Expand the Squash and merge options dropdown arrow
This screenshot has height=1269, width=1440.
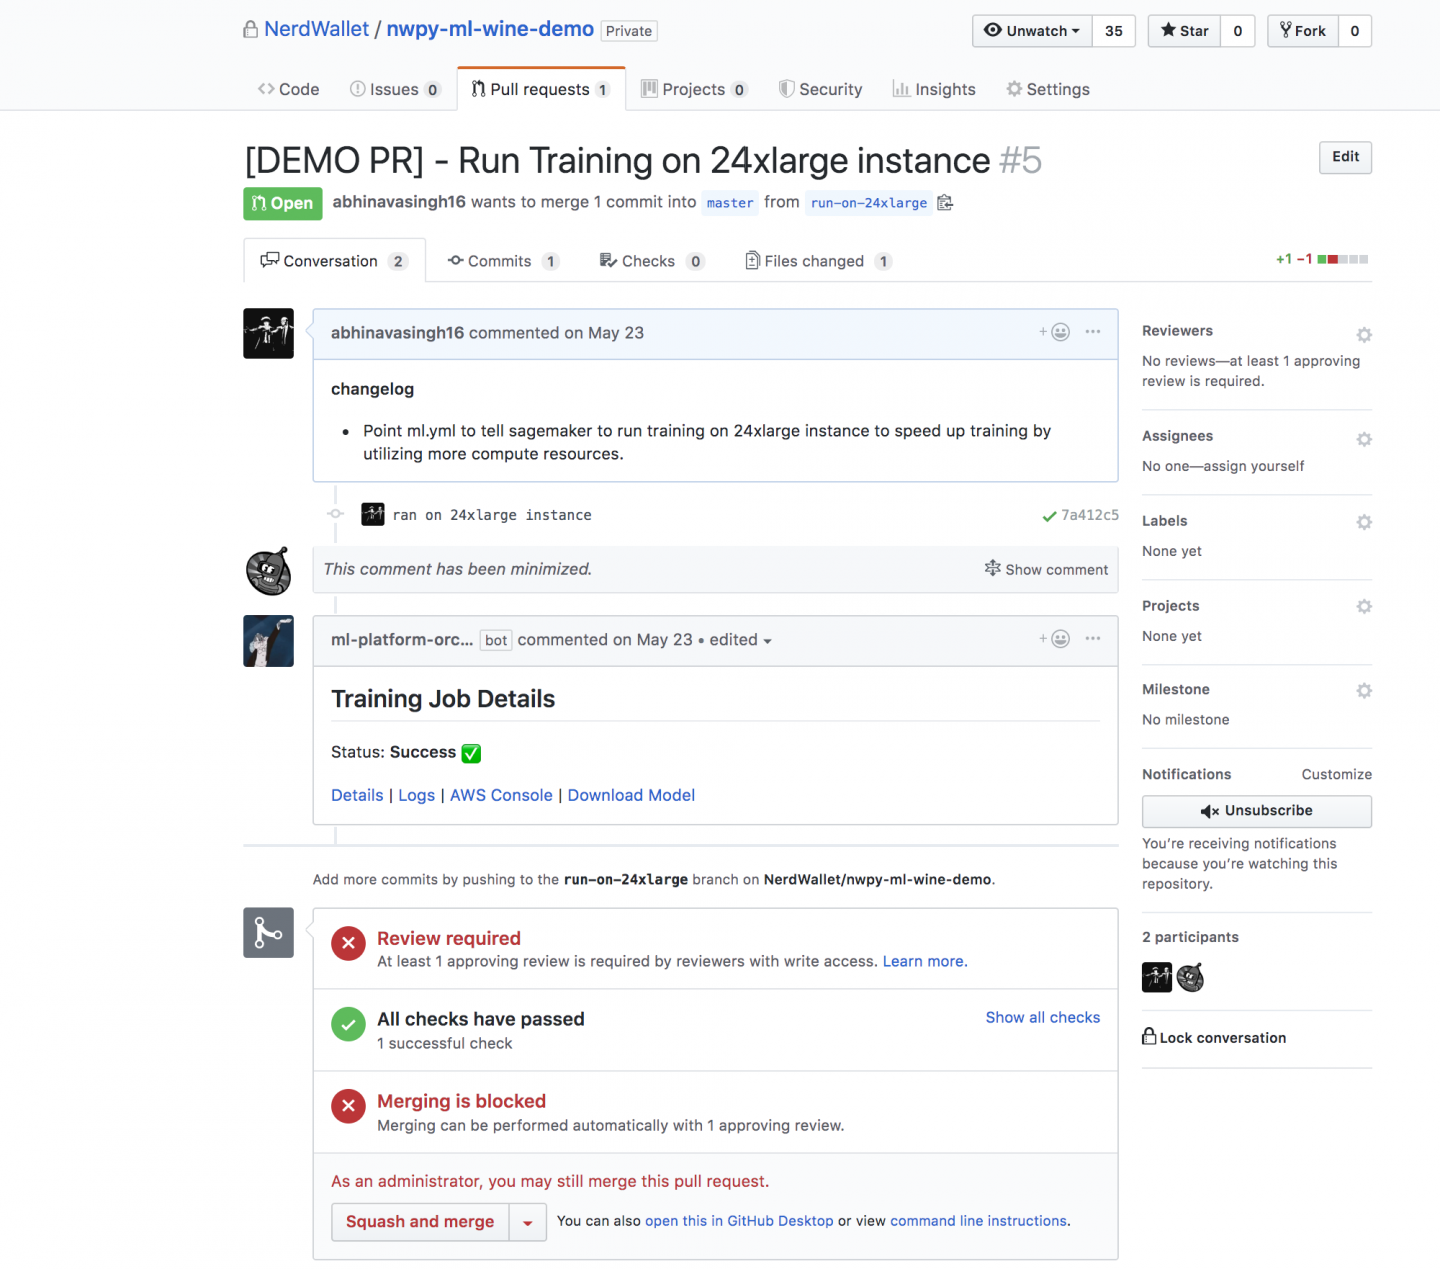[x=528, y=1222]
